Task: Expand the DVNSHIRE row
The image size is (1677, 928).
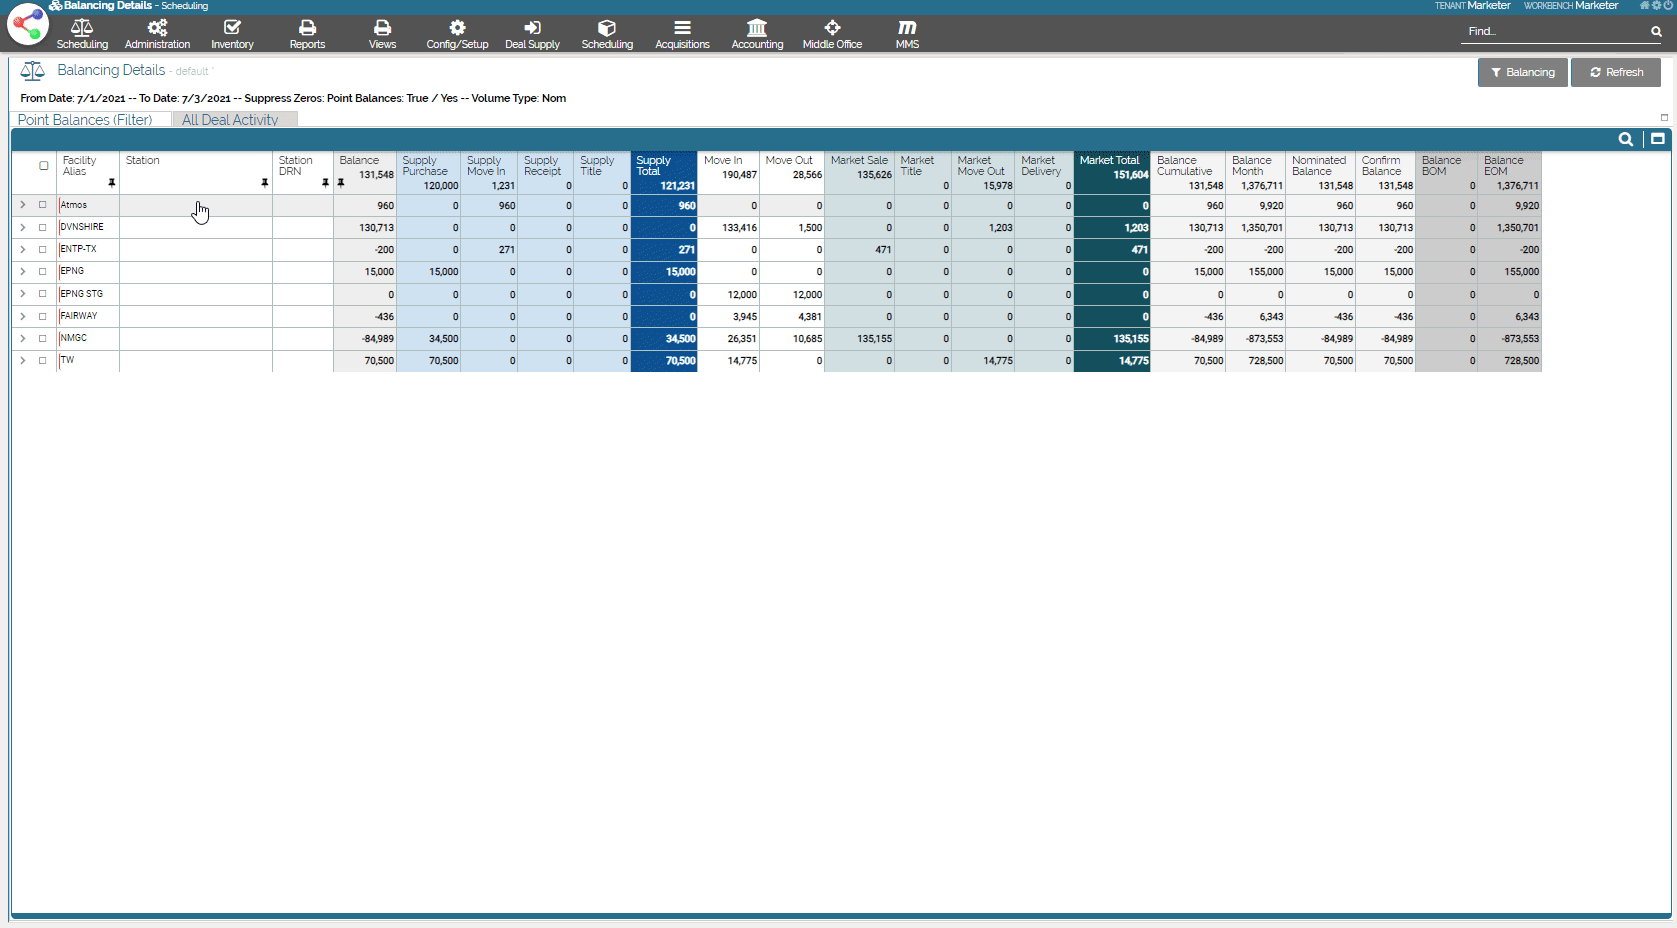Action: tap(23, 227)
